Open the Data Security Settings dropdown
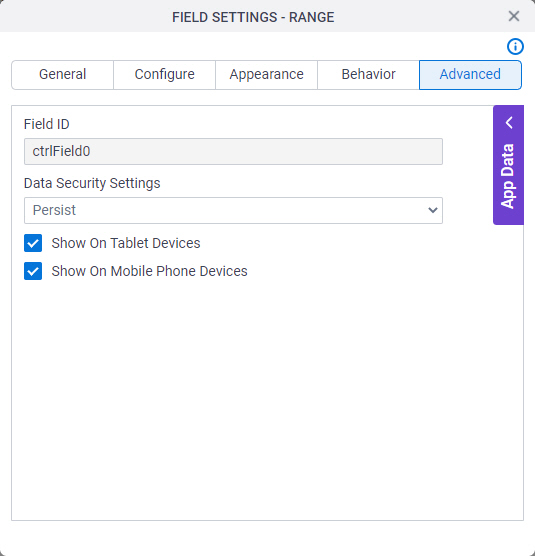Image resolution: width=535 pixels, height=556 pixels. click(x=233, y=210)
